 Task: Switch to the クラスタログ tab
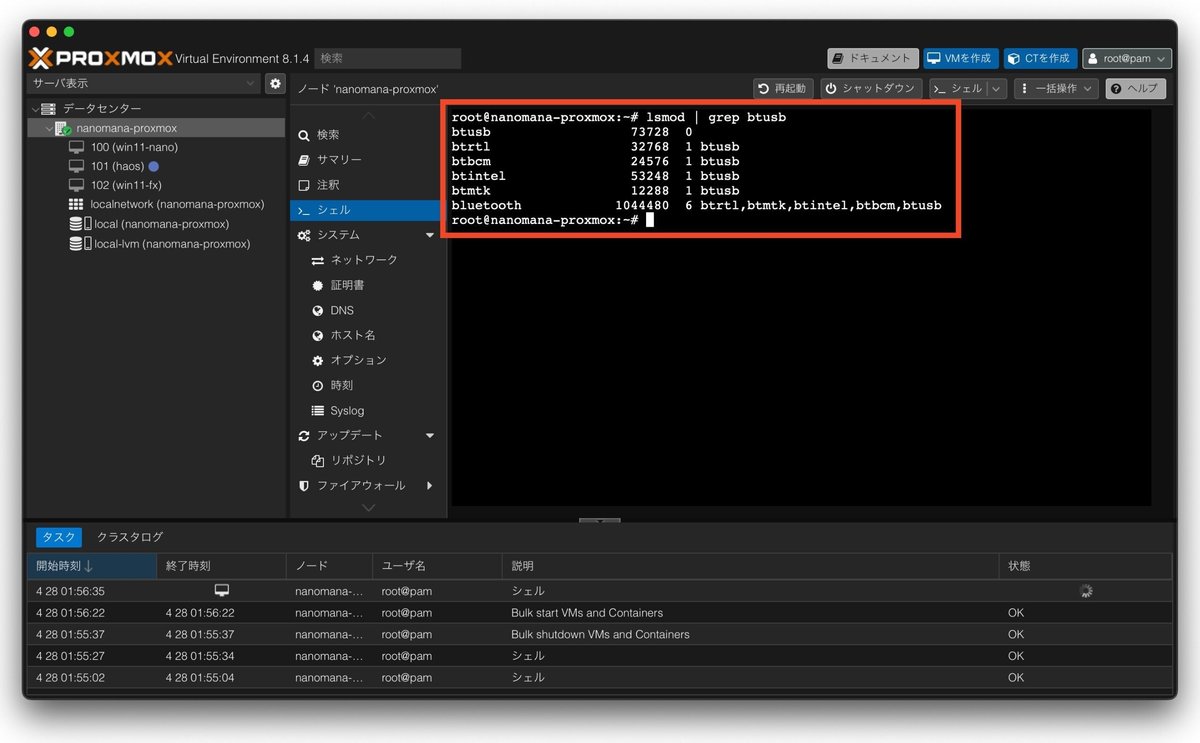pyautogui.click(x=129, y=537)
